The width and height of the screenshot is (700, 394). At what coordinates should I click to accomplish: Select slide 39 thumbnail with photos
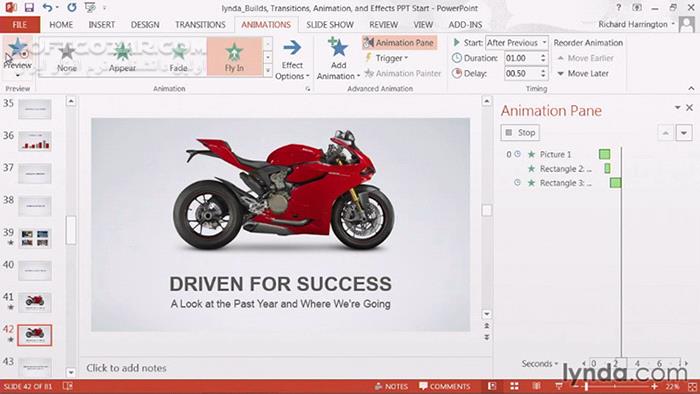point(35,238)
